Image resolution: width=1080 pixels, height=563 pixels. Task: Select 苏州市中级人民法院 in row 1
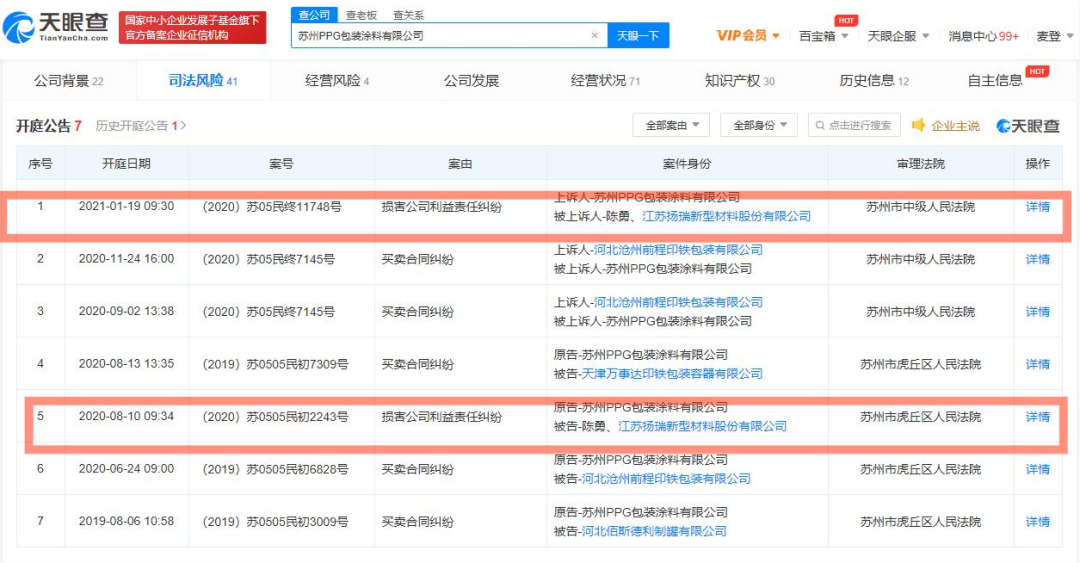[920, 207]
